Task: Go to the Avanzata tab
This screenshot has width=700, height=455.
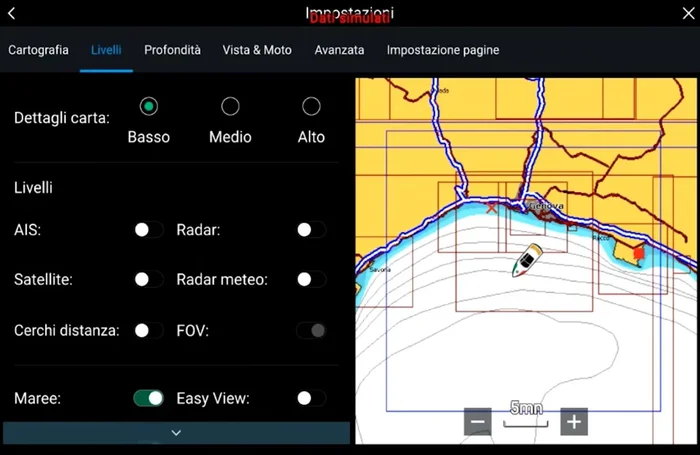Action: point(339,50)
